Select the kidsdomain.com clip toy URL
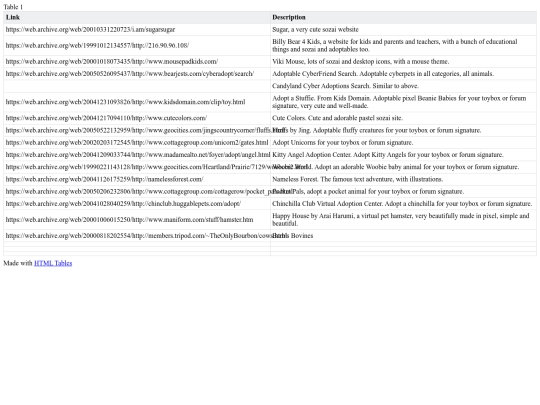Viewport: 540px width, 405px height. click(x=125, y=102)
